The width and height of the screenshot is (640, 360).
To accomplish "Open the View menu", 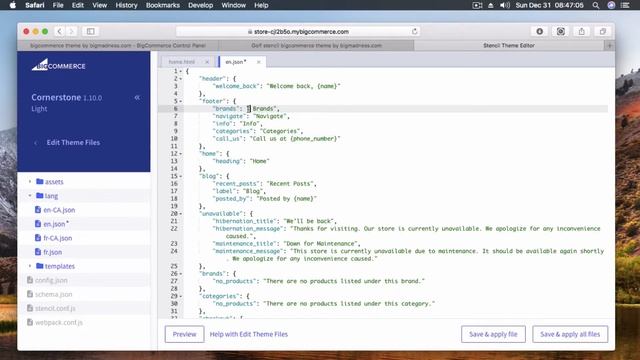I will tap(99, 5).
